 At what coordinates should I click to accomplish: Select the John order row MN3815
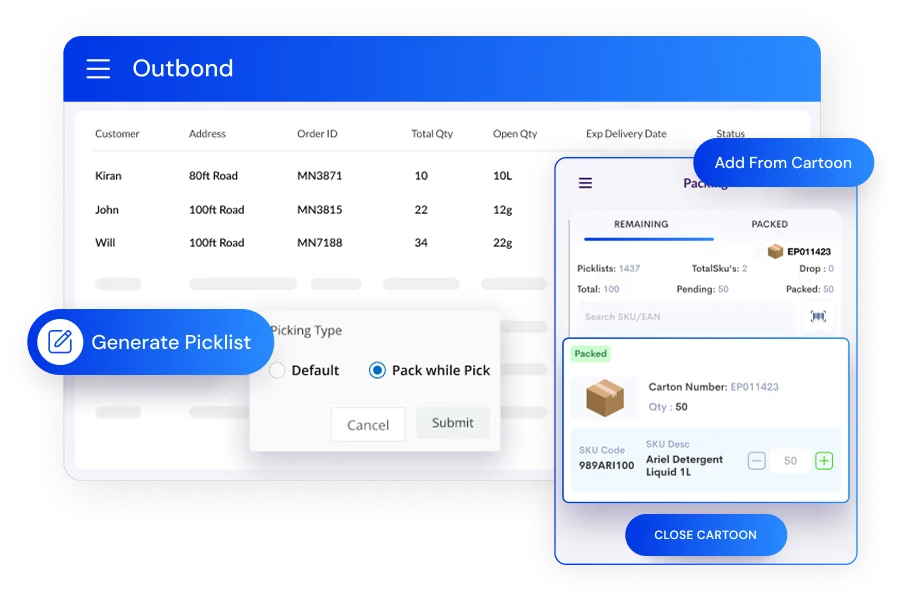(x=319, y=210)
